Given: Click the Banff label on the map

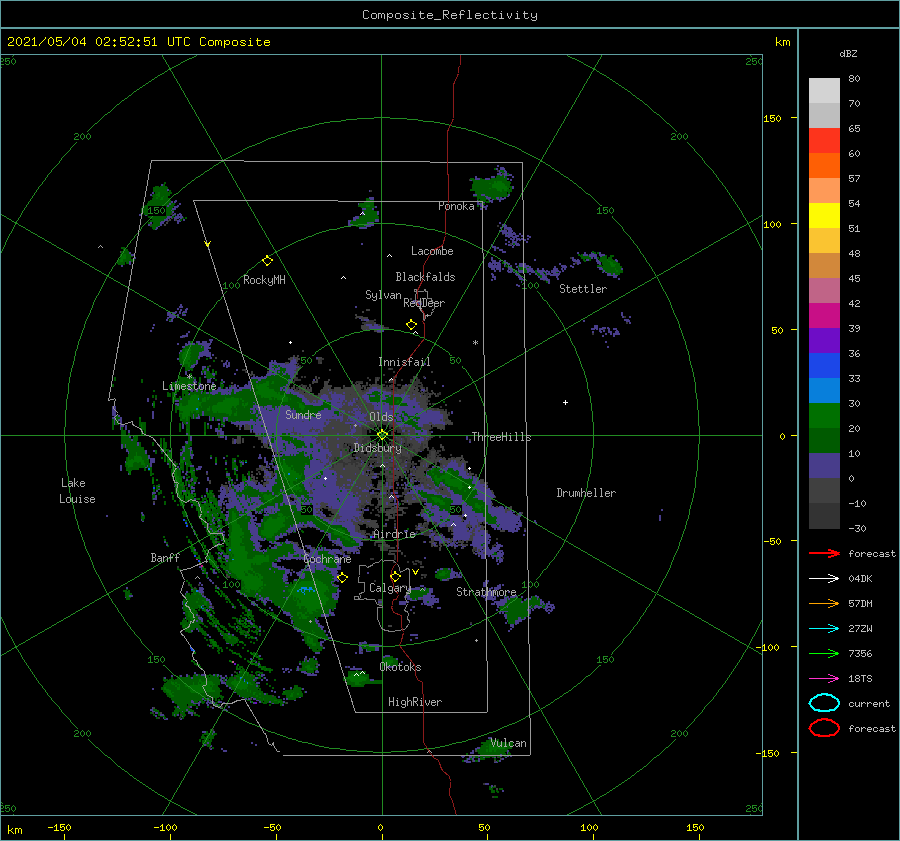Looking at the screenshot, I should [x=165, y=557].
